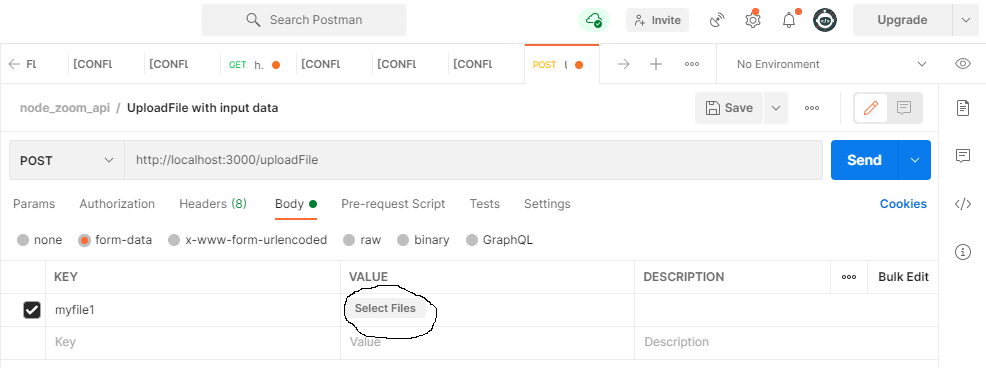Select the form-data body type
The width and height of the screenshot is (986, 368).
(84, 240)
